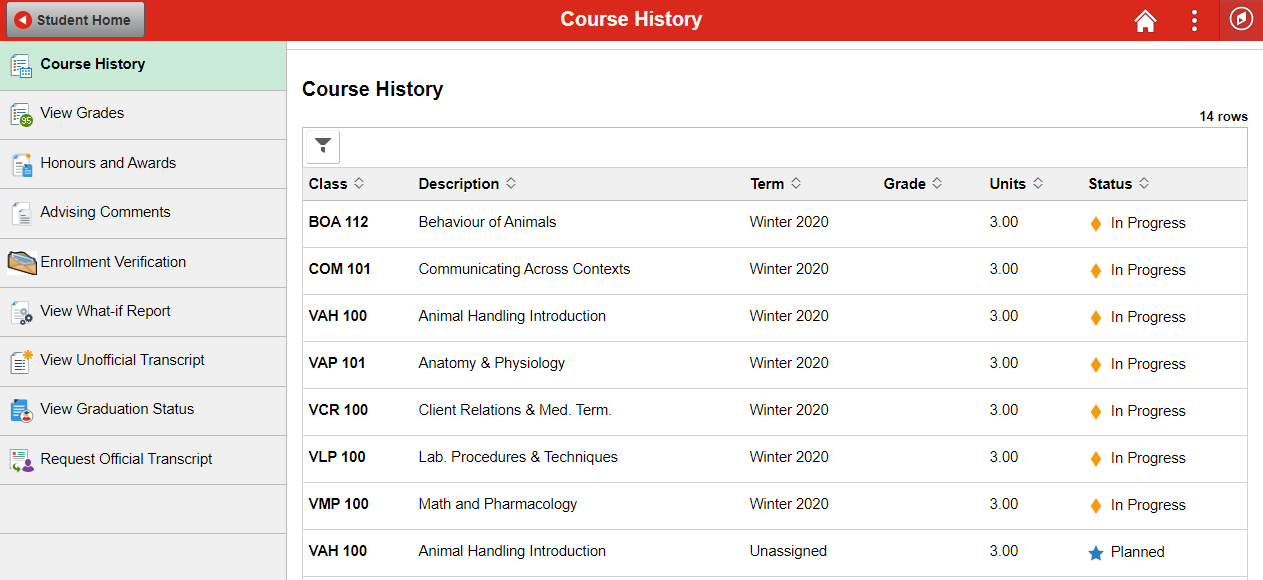
Task: Click the View Grades sidebar icon
Action: (x=21, y=115)
